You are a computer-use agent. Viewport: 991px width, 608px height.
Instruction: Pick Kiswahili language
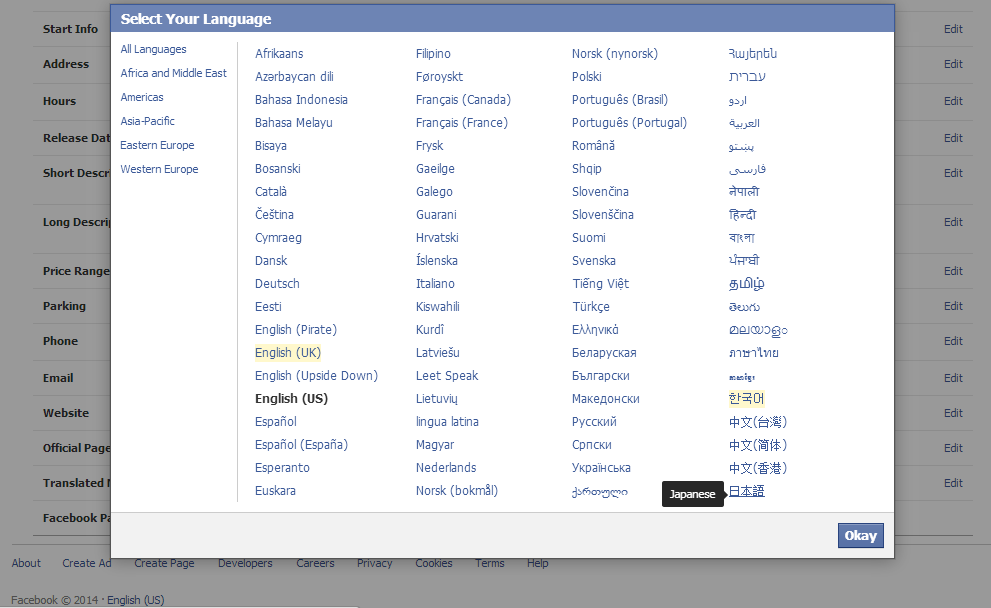click(x=437, y=307)
